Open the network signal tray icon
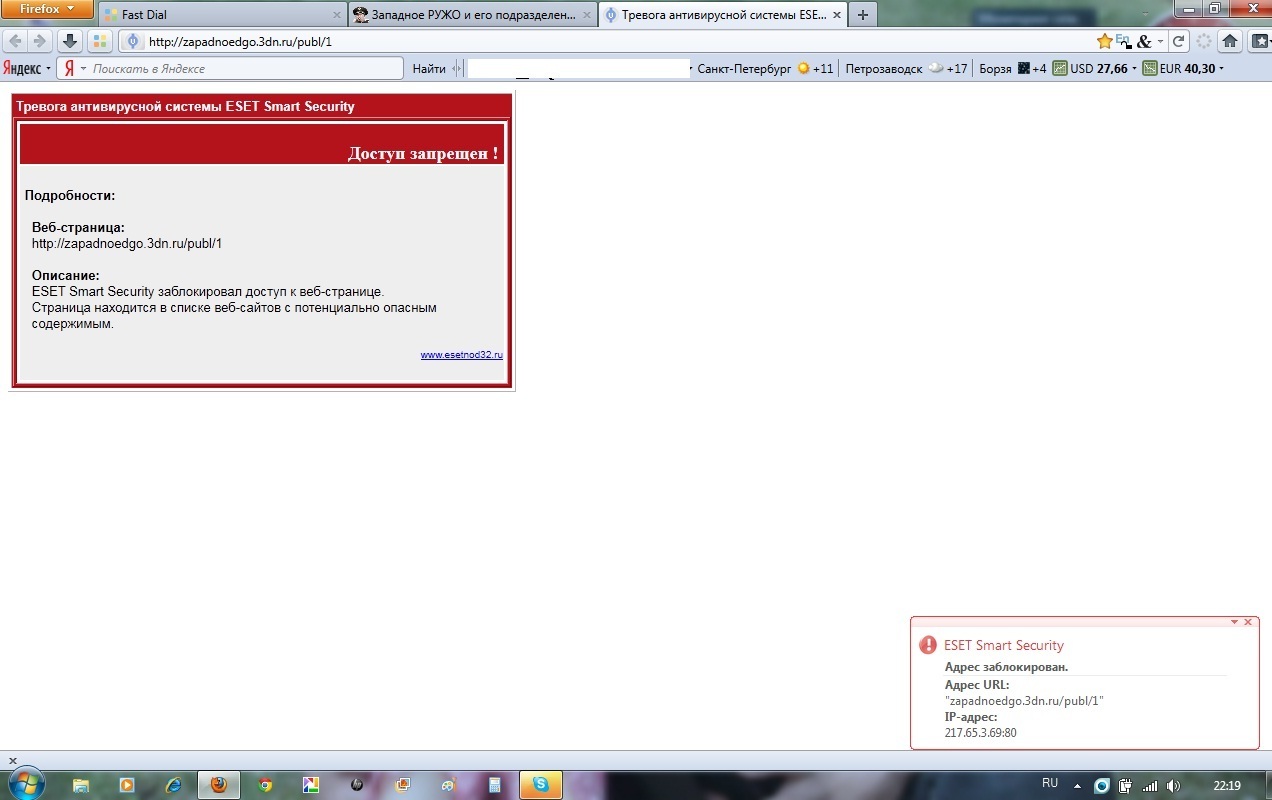This screenshot has height=800, width=1272. point(1150,786)
